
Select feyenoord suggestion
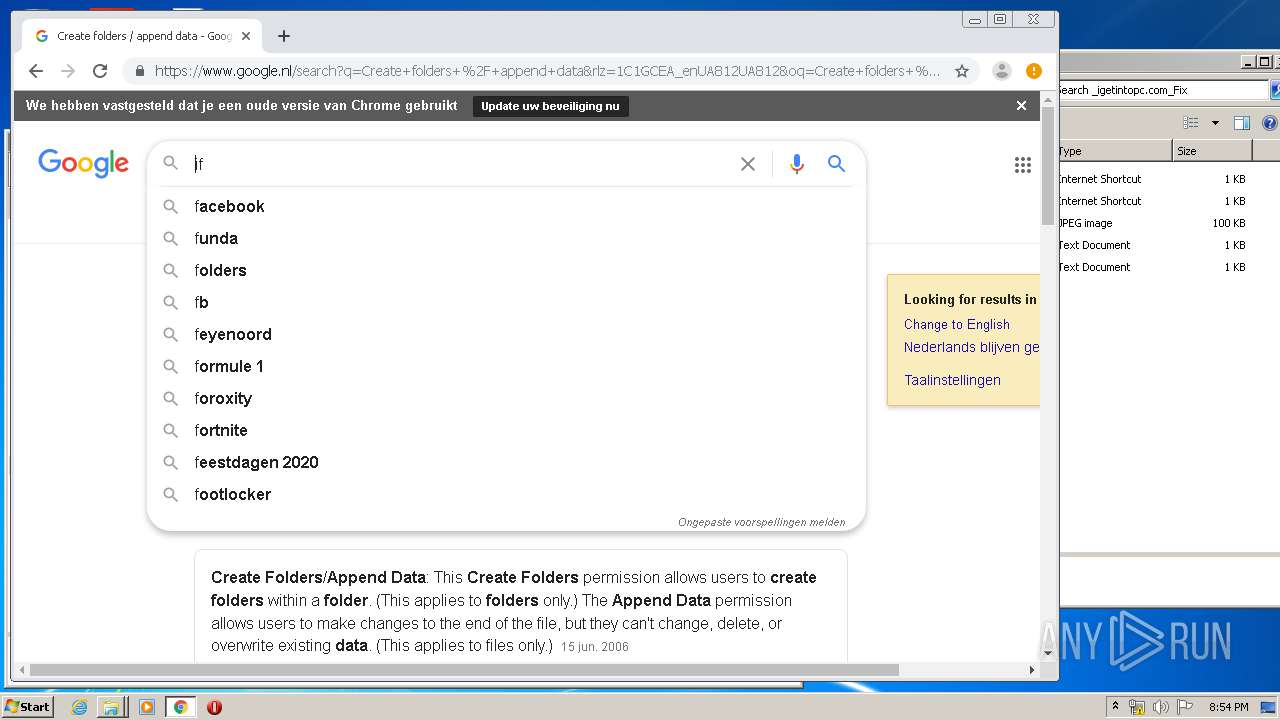coord(506,334)
